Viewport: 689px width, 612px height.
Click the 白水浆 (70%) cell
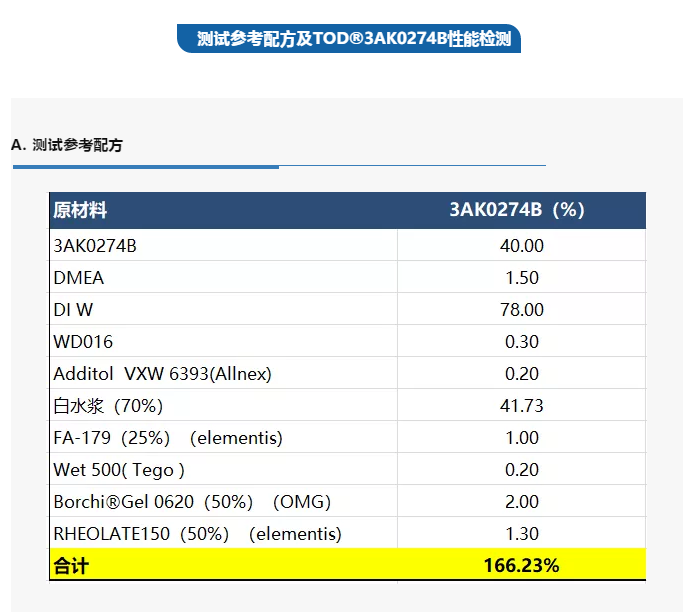[x=108, y=406]
